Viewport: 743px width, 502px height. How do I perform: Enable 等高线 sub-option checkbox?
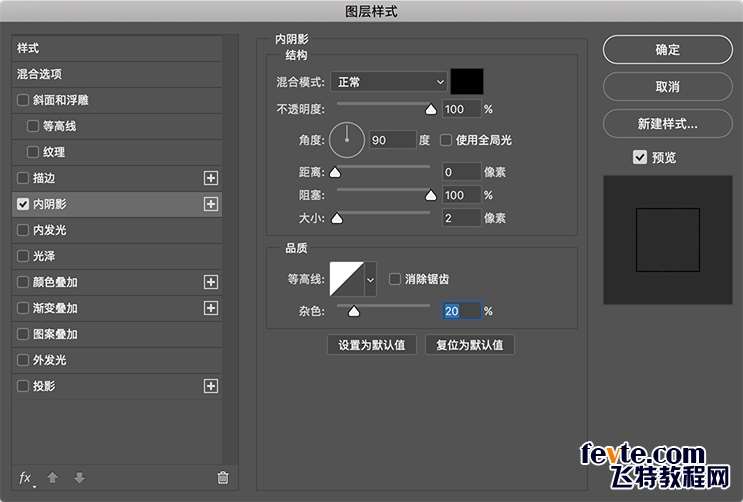[33, 126]
